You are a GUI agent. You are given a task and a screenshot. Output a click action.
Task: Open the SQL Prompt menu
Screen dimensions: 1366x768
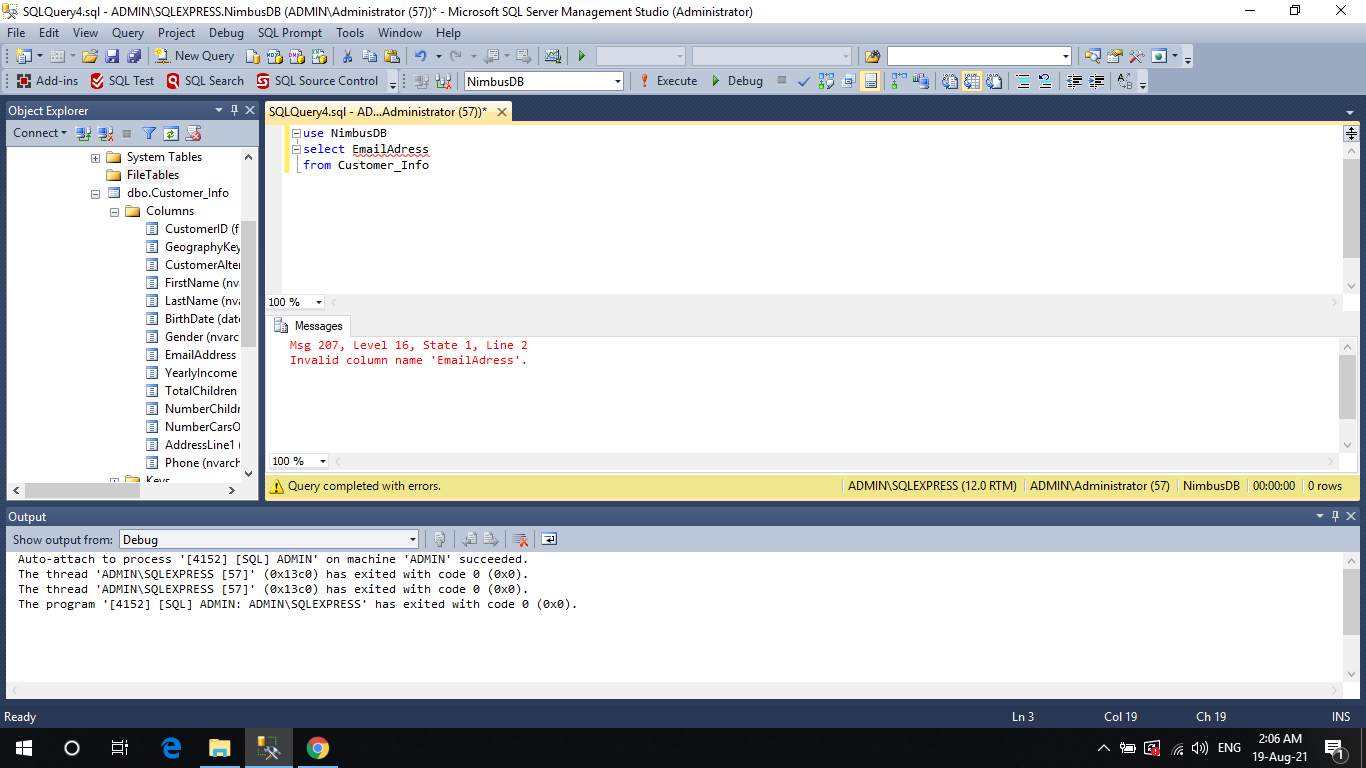click(290, 33)
